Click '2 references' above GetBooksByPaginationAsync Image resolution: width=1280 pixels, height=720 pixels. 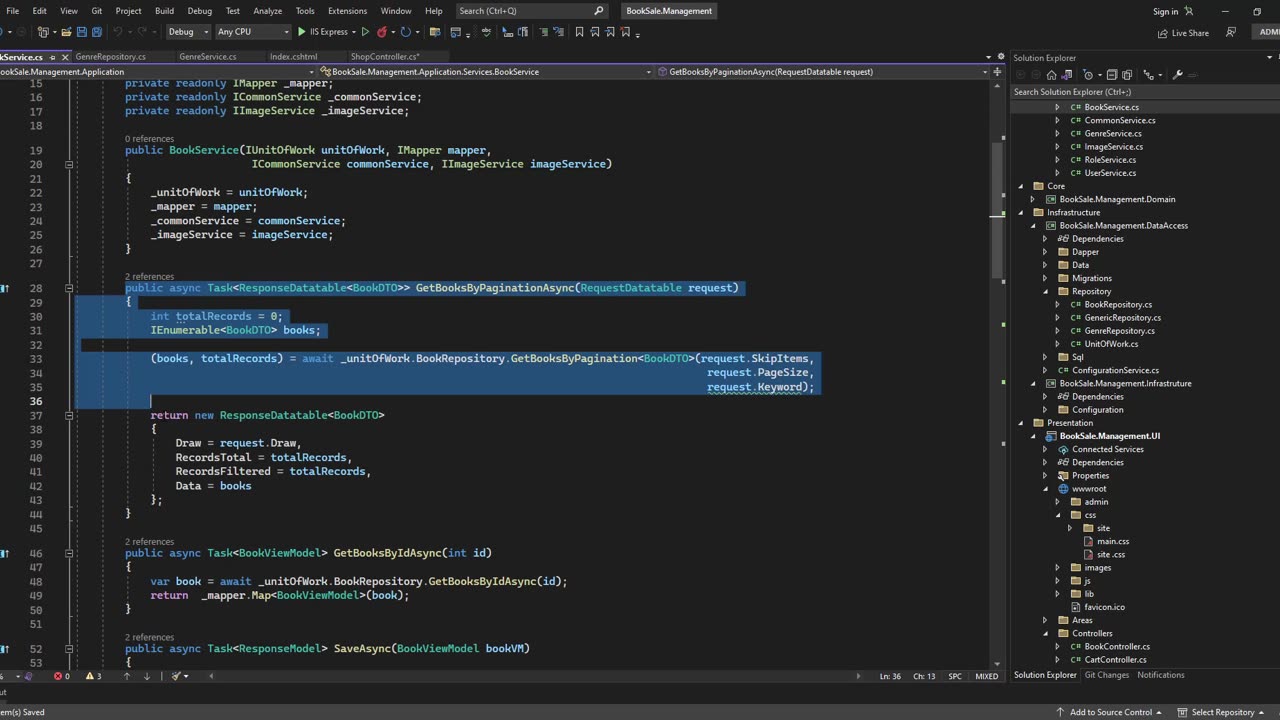click(149, 276)
